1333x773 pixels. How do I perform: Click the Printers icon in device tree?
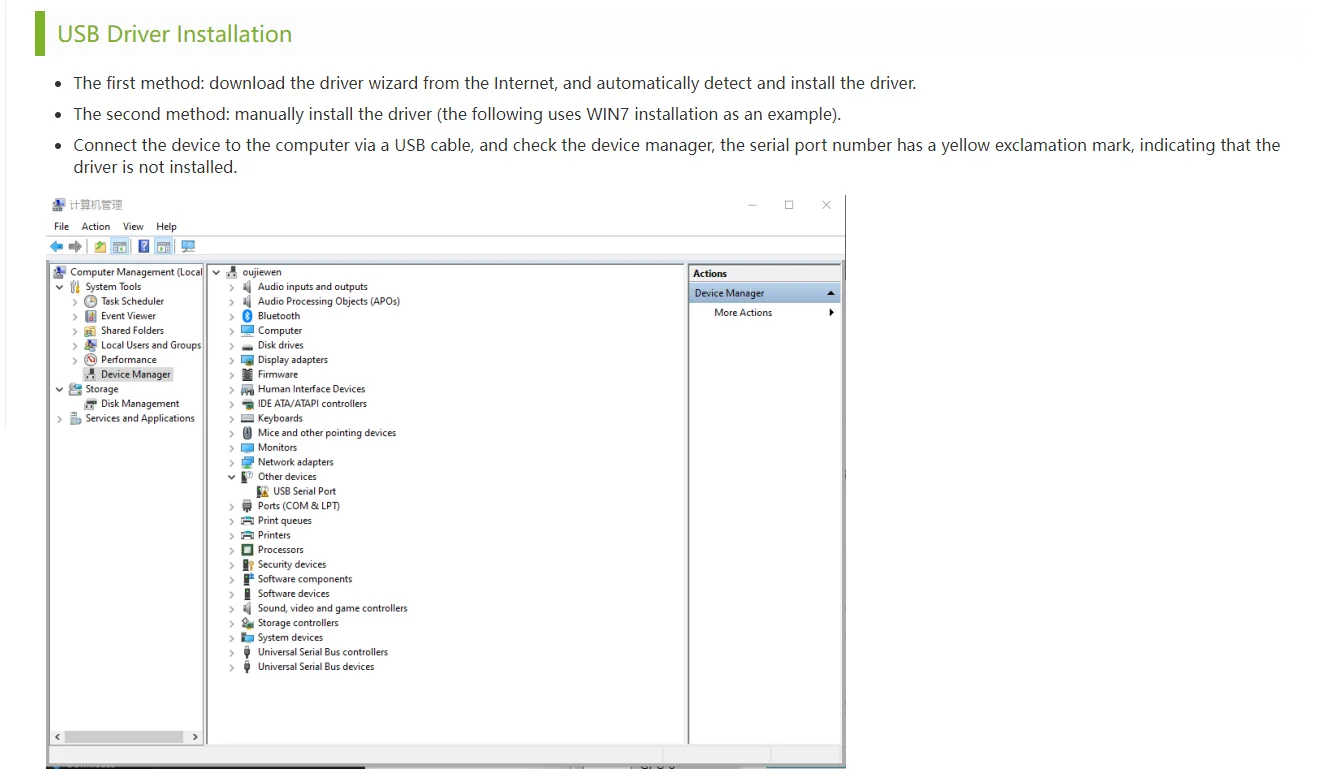point(247,536)
